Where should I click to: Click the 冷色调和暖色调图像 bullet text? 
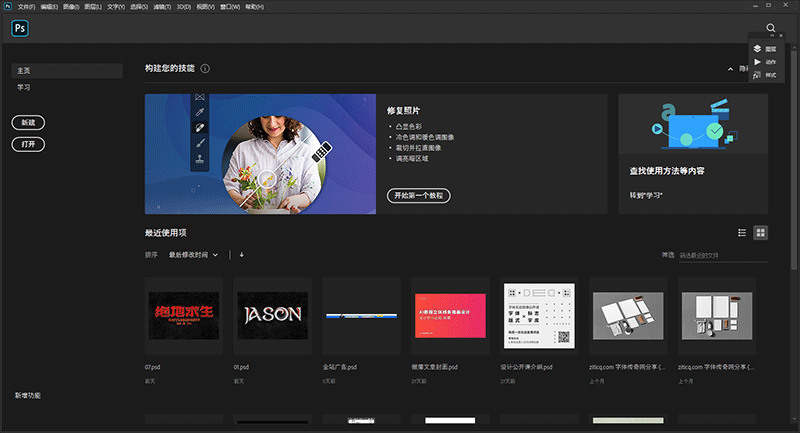tap(424, 137)
